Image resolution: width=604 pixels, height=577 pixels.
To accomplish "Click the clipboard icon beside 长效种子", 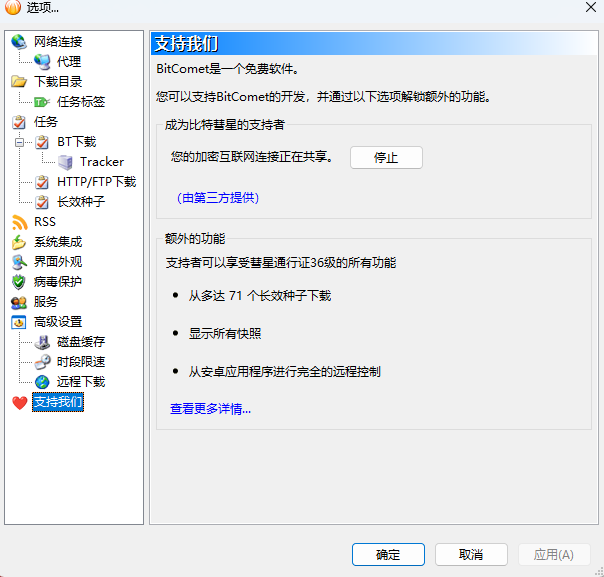I will pos(42,202).
